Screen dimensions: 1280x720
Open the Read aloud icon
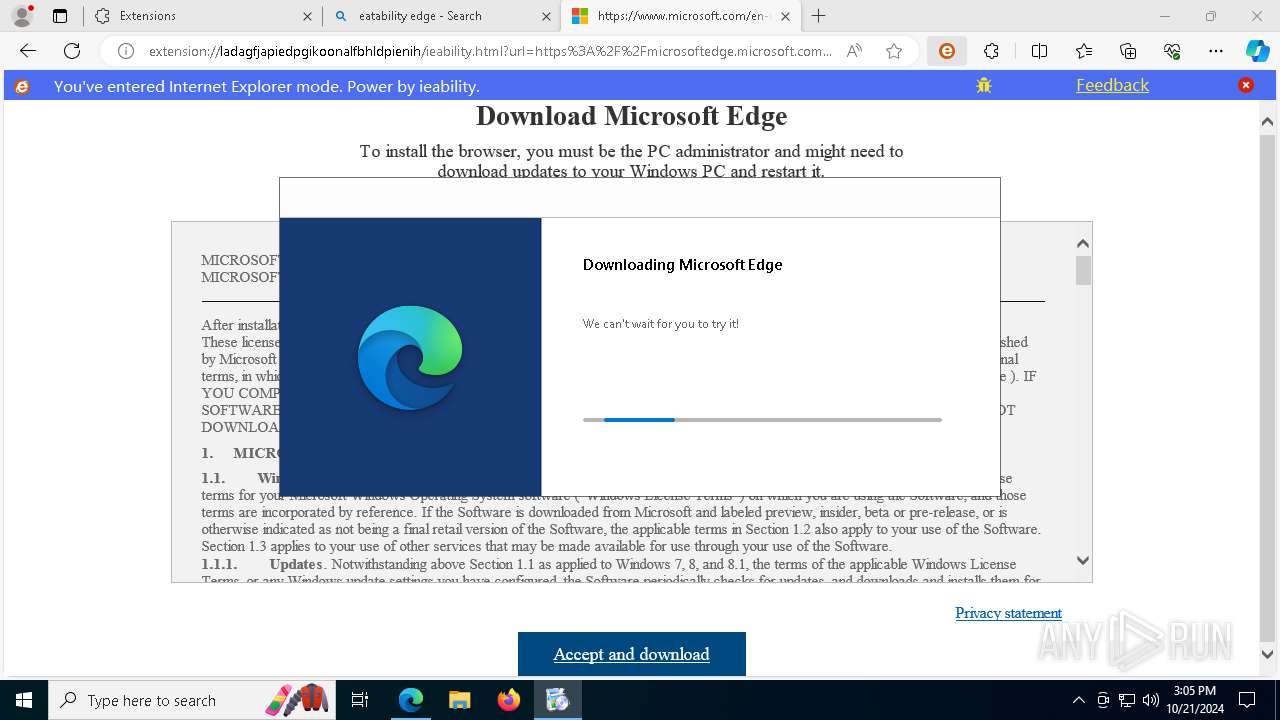tap(854, 51)
